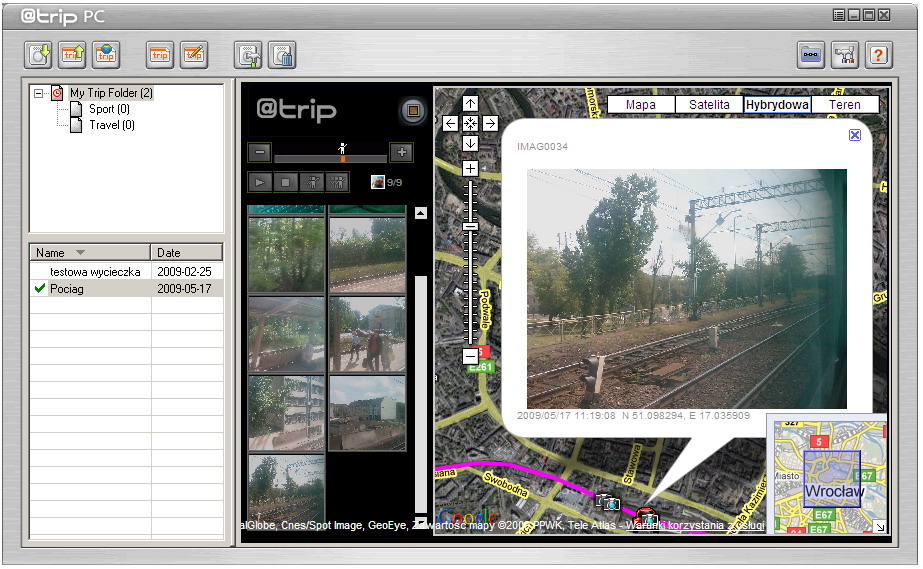Zoom in the map with the plus button
This screenshot has width=923, height=569.
pos(470,169)
